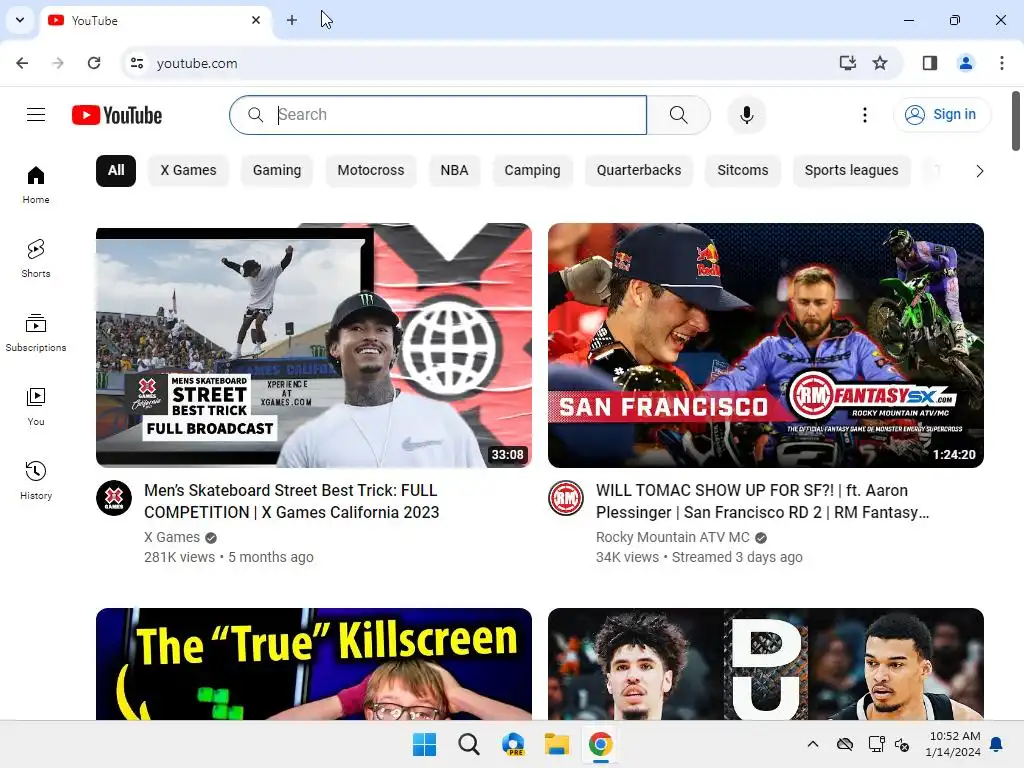Open the basketball players video thumbnail
1024x768 pixels.
[x=765, y=664]
